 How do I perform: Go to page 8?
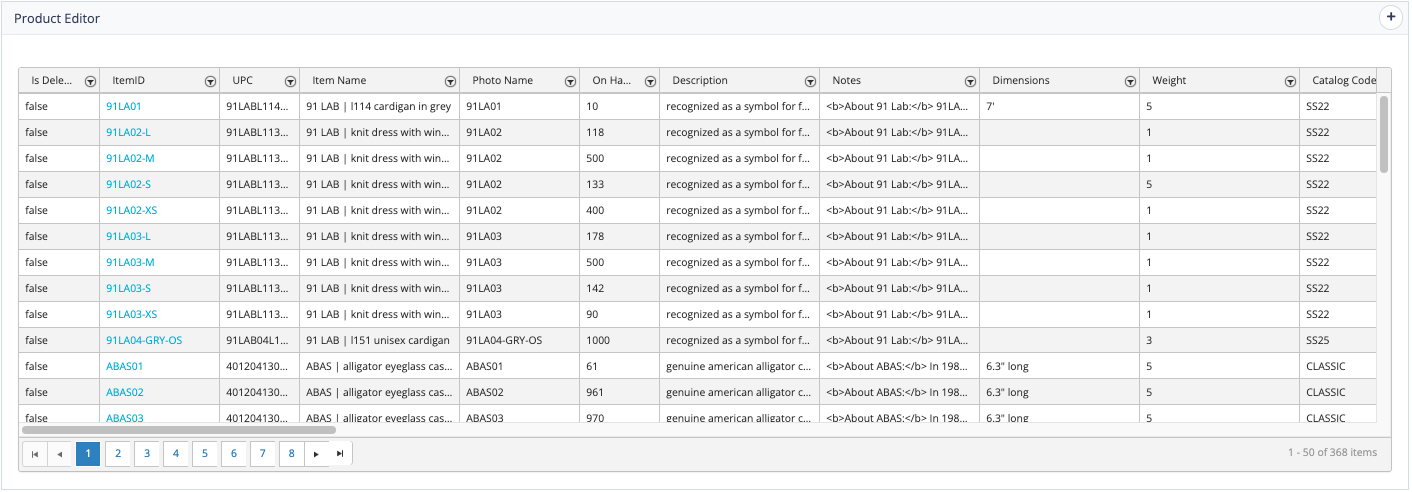[291, 454]
